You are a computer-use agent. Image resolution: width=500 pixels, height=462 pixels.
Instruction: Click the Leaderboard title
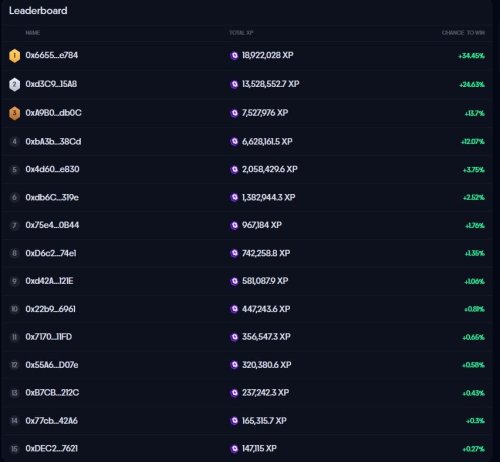(x=38, y=11)
